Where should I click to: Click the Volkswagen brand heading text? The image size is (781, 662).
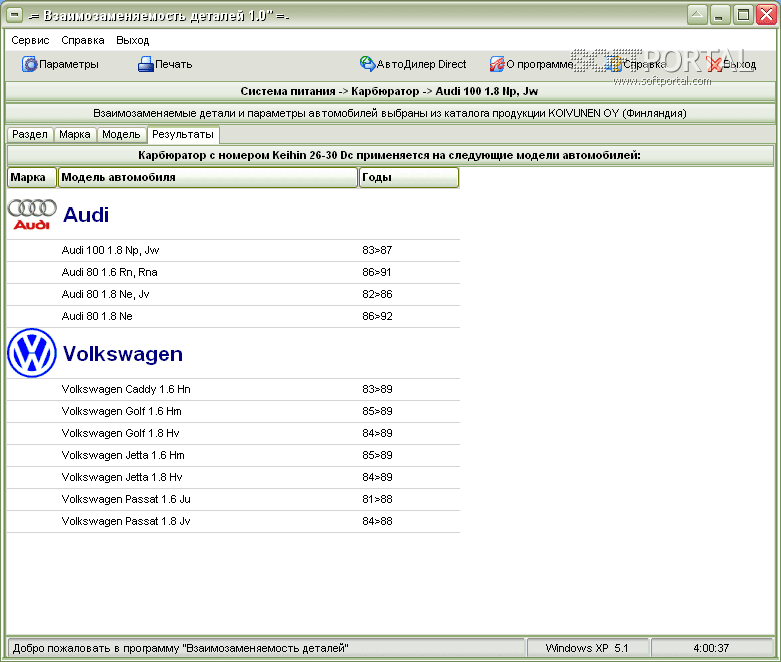123,354
